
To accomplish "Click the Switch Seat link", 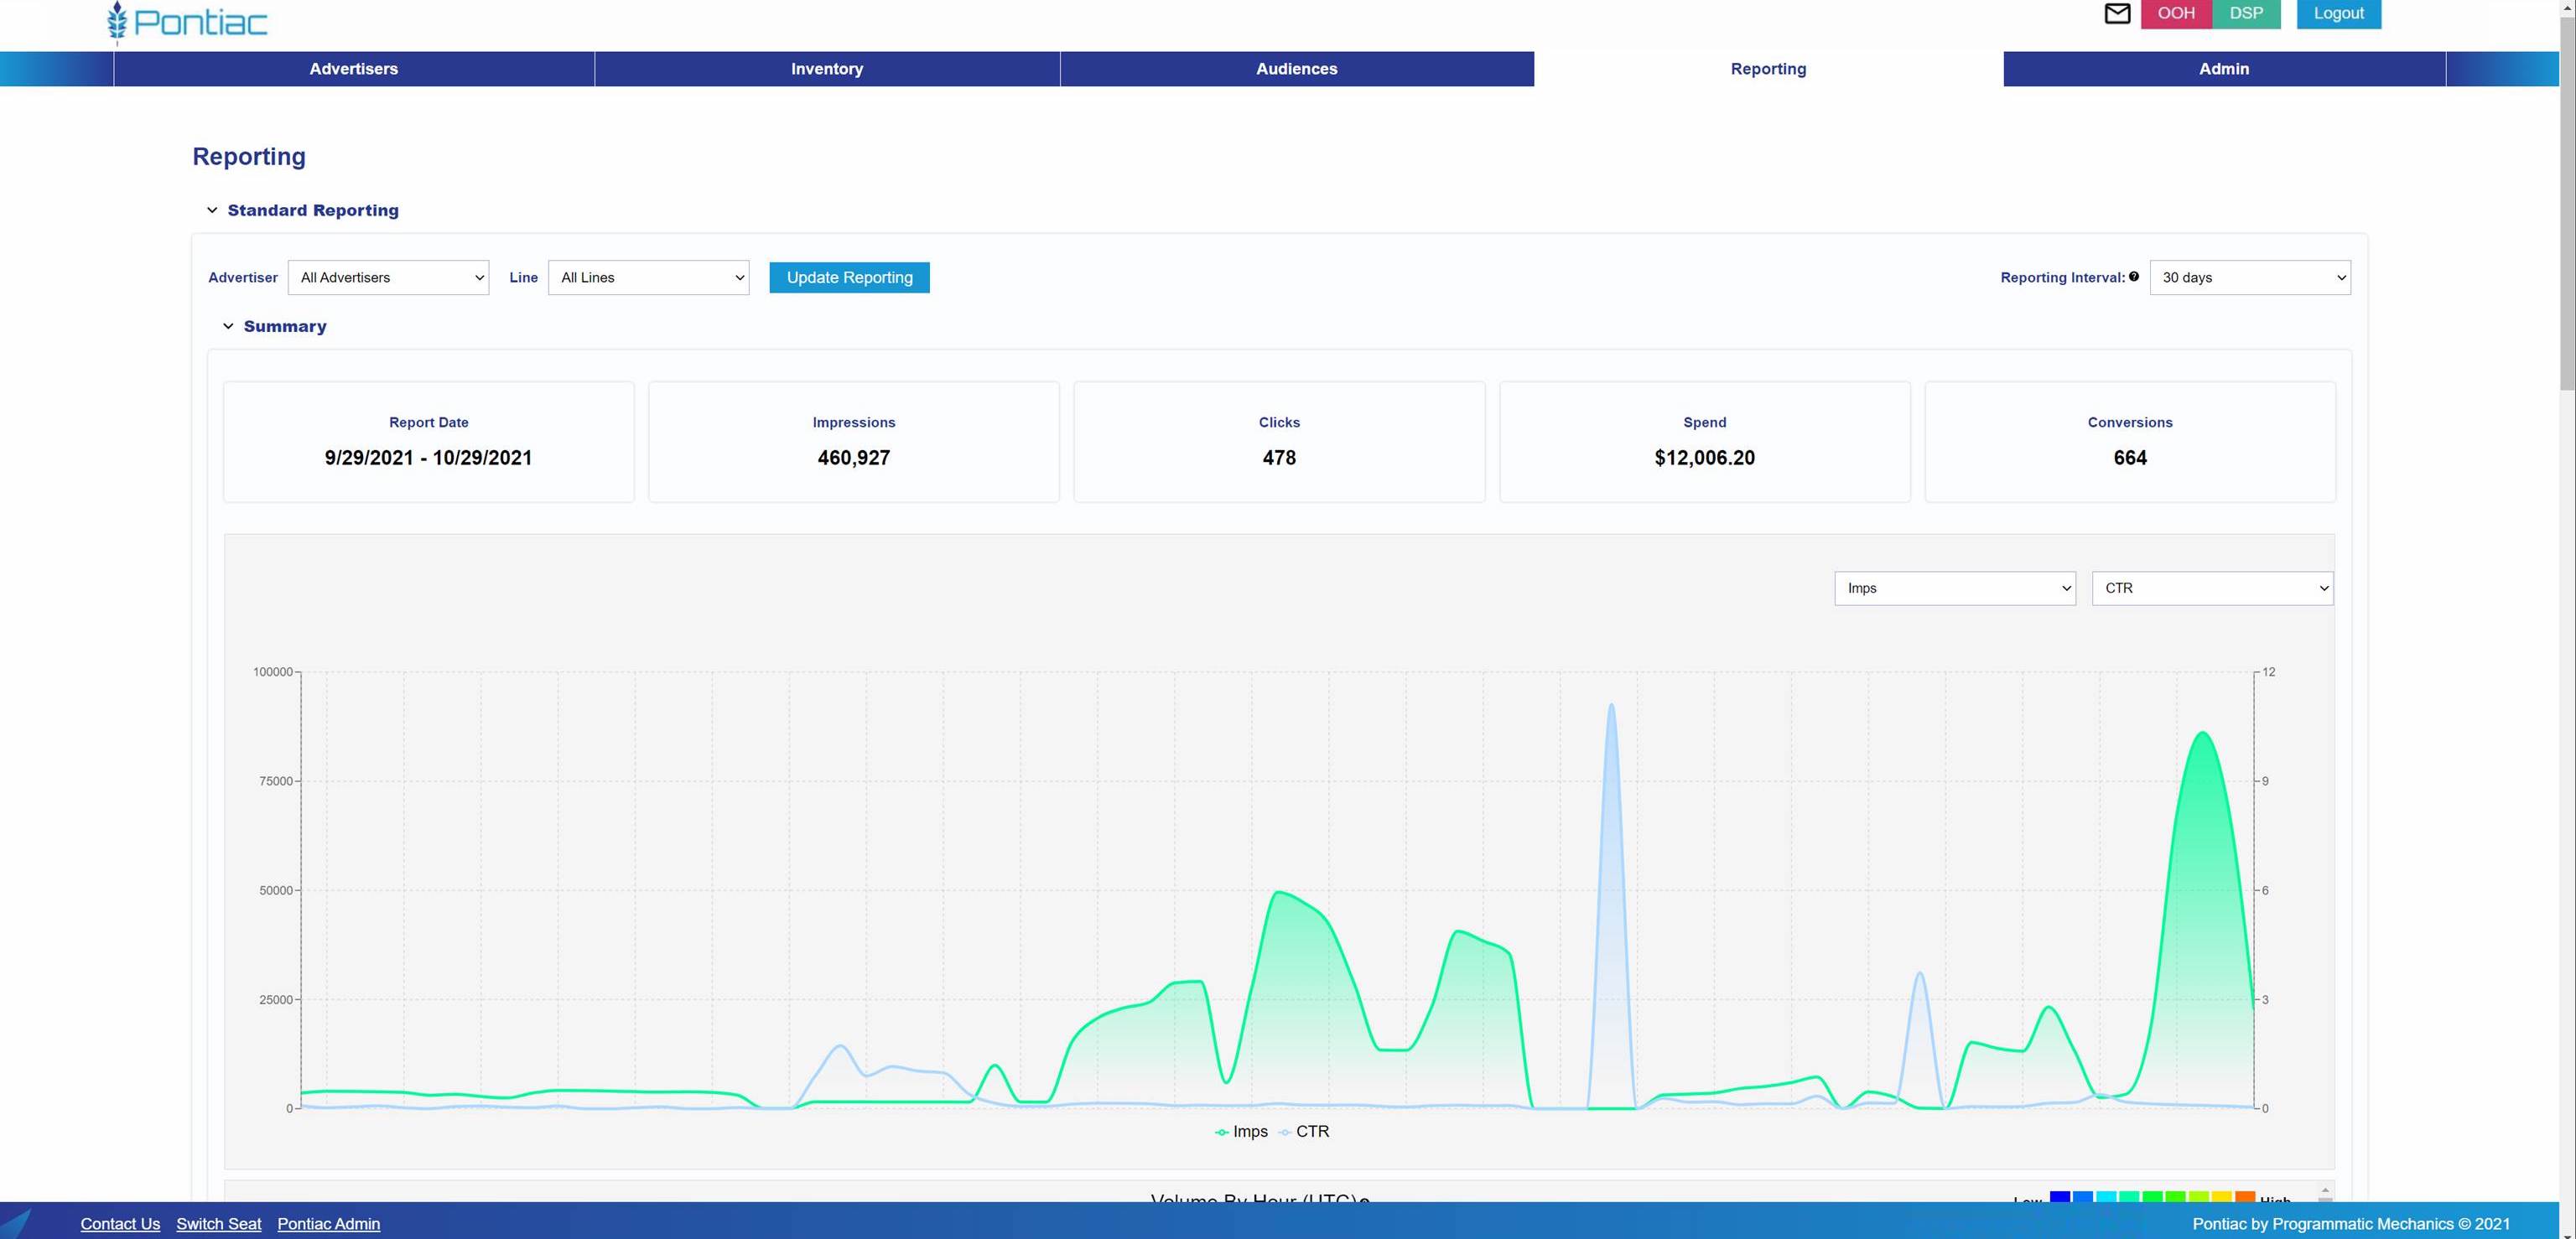I will click(x=219, y=1224).
